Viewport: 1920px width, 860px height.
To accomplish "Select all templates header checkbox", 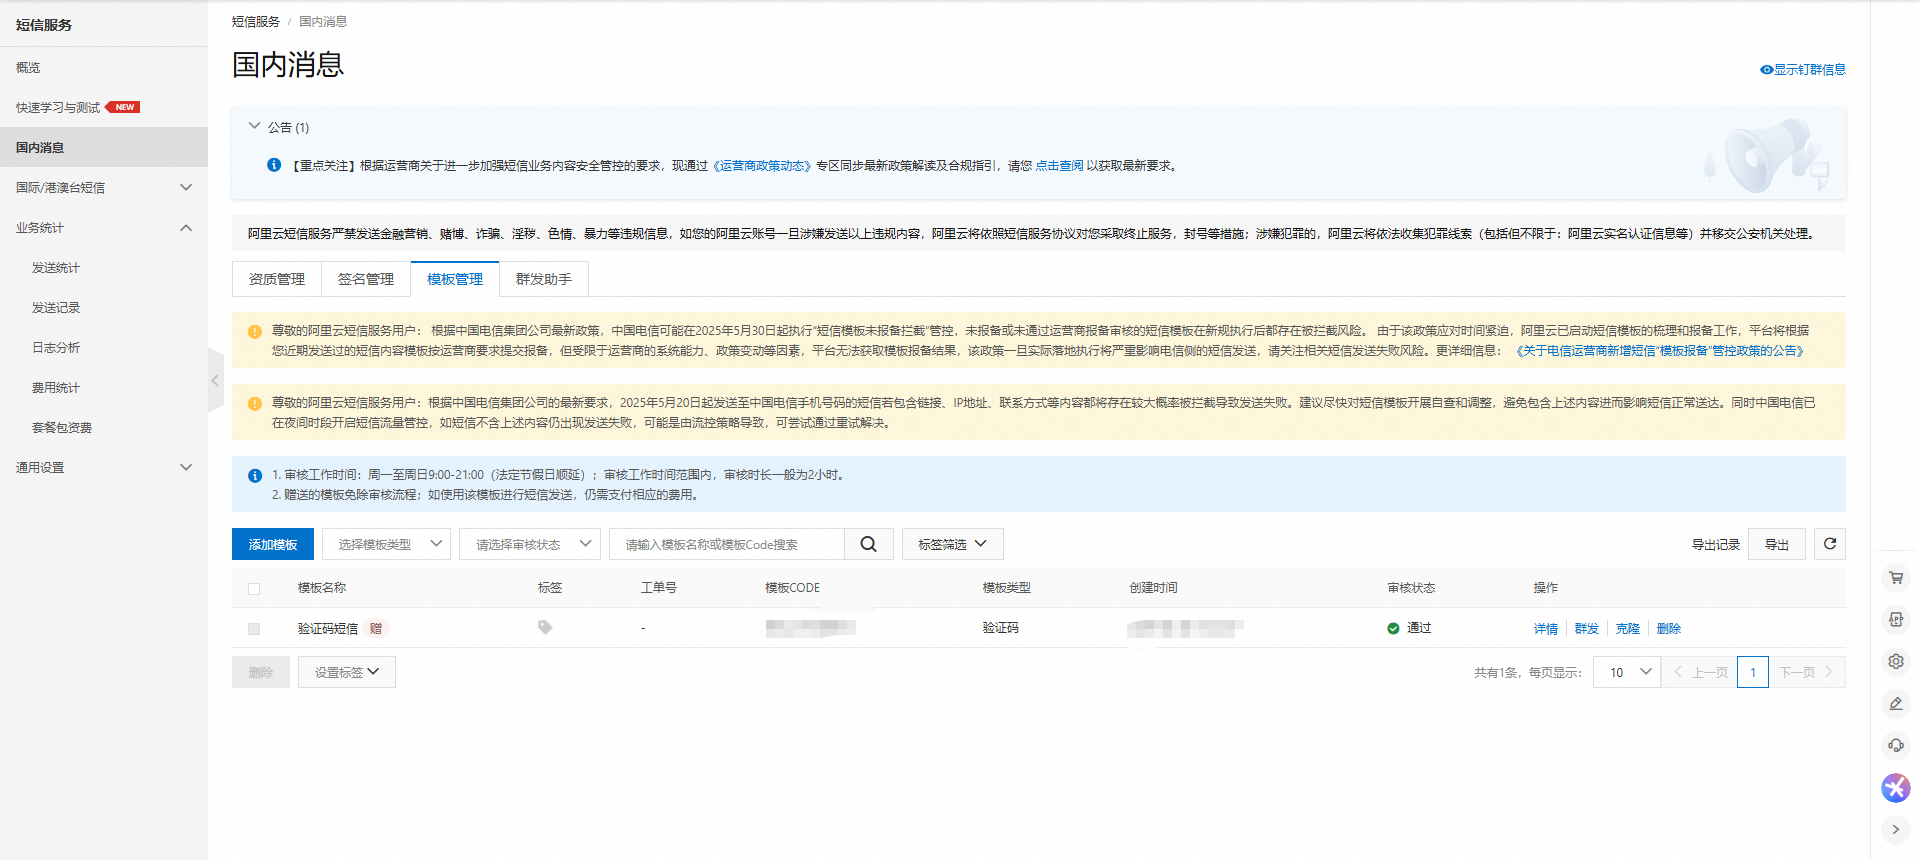I will tap(254, 588).
